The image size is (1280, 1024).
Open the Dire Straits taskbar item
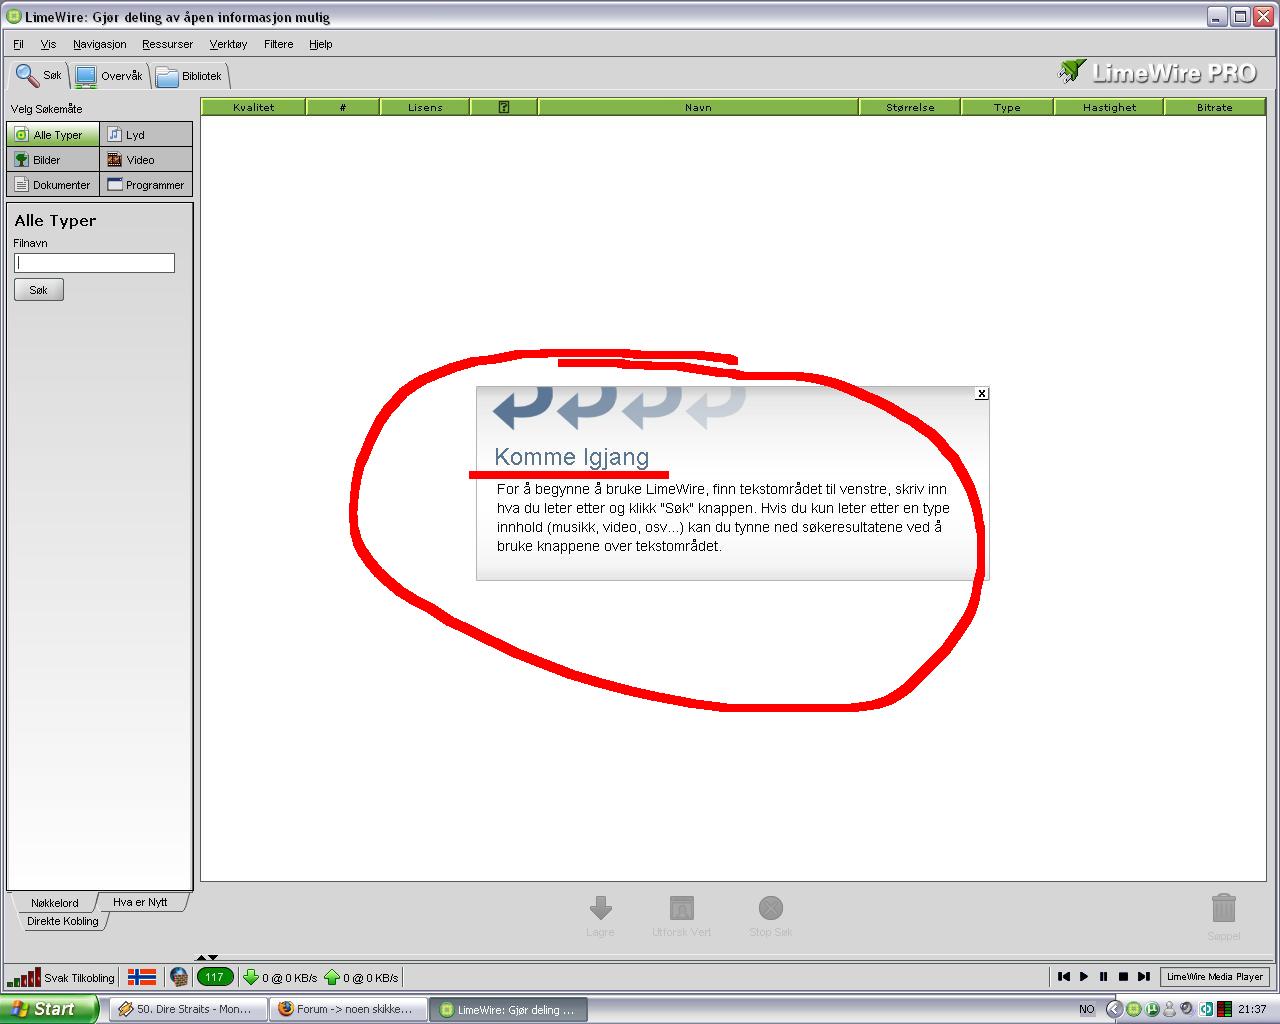tap(187, 1009)
